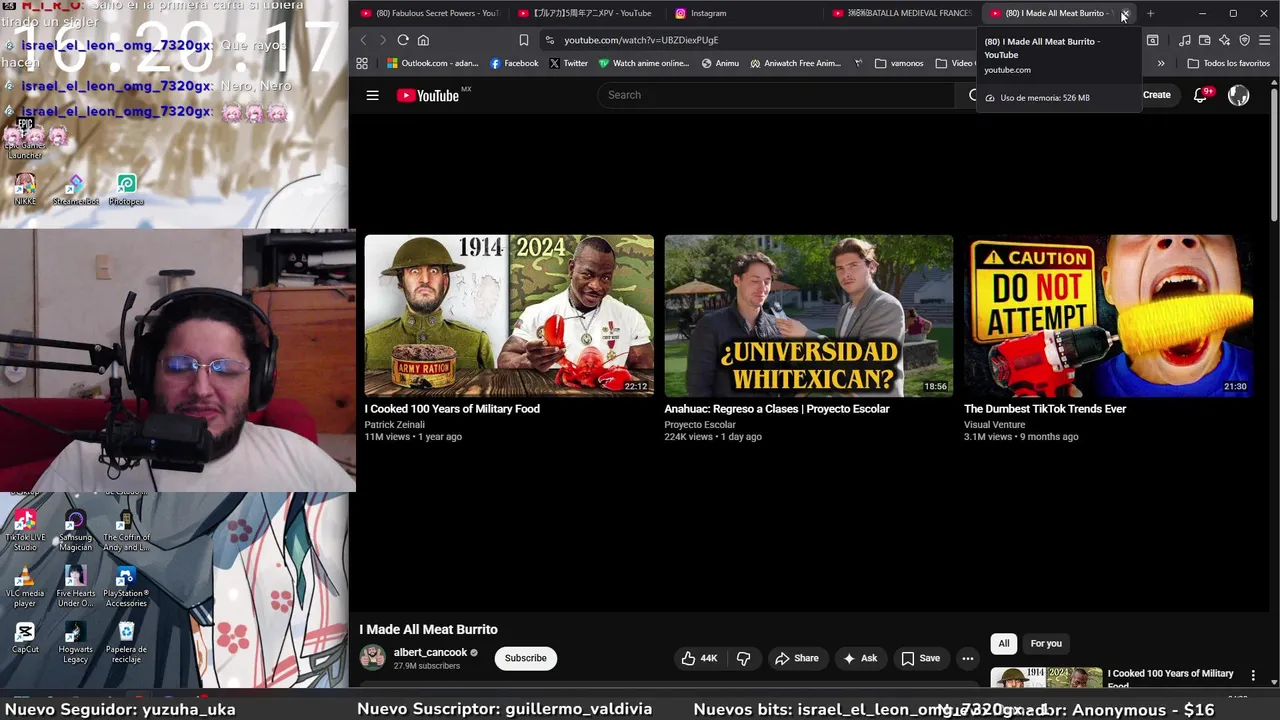The width and height of the screenshot is (1280, 720).
Task: Select the For you filter chip
Action: [x=1046, y=643]
